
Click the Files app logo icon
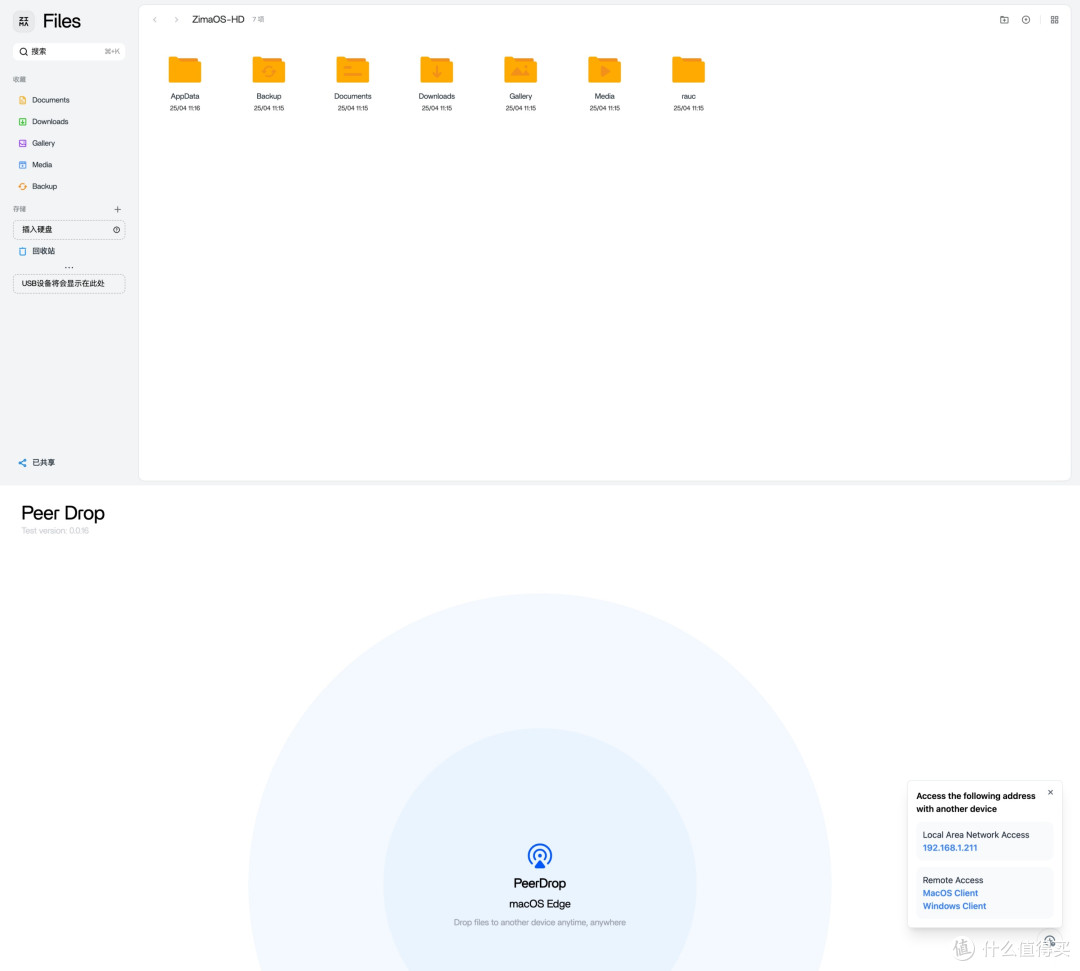[x=23, y=21]
